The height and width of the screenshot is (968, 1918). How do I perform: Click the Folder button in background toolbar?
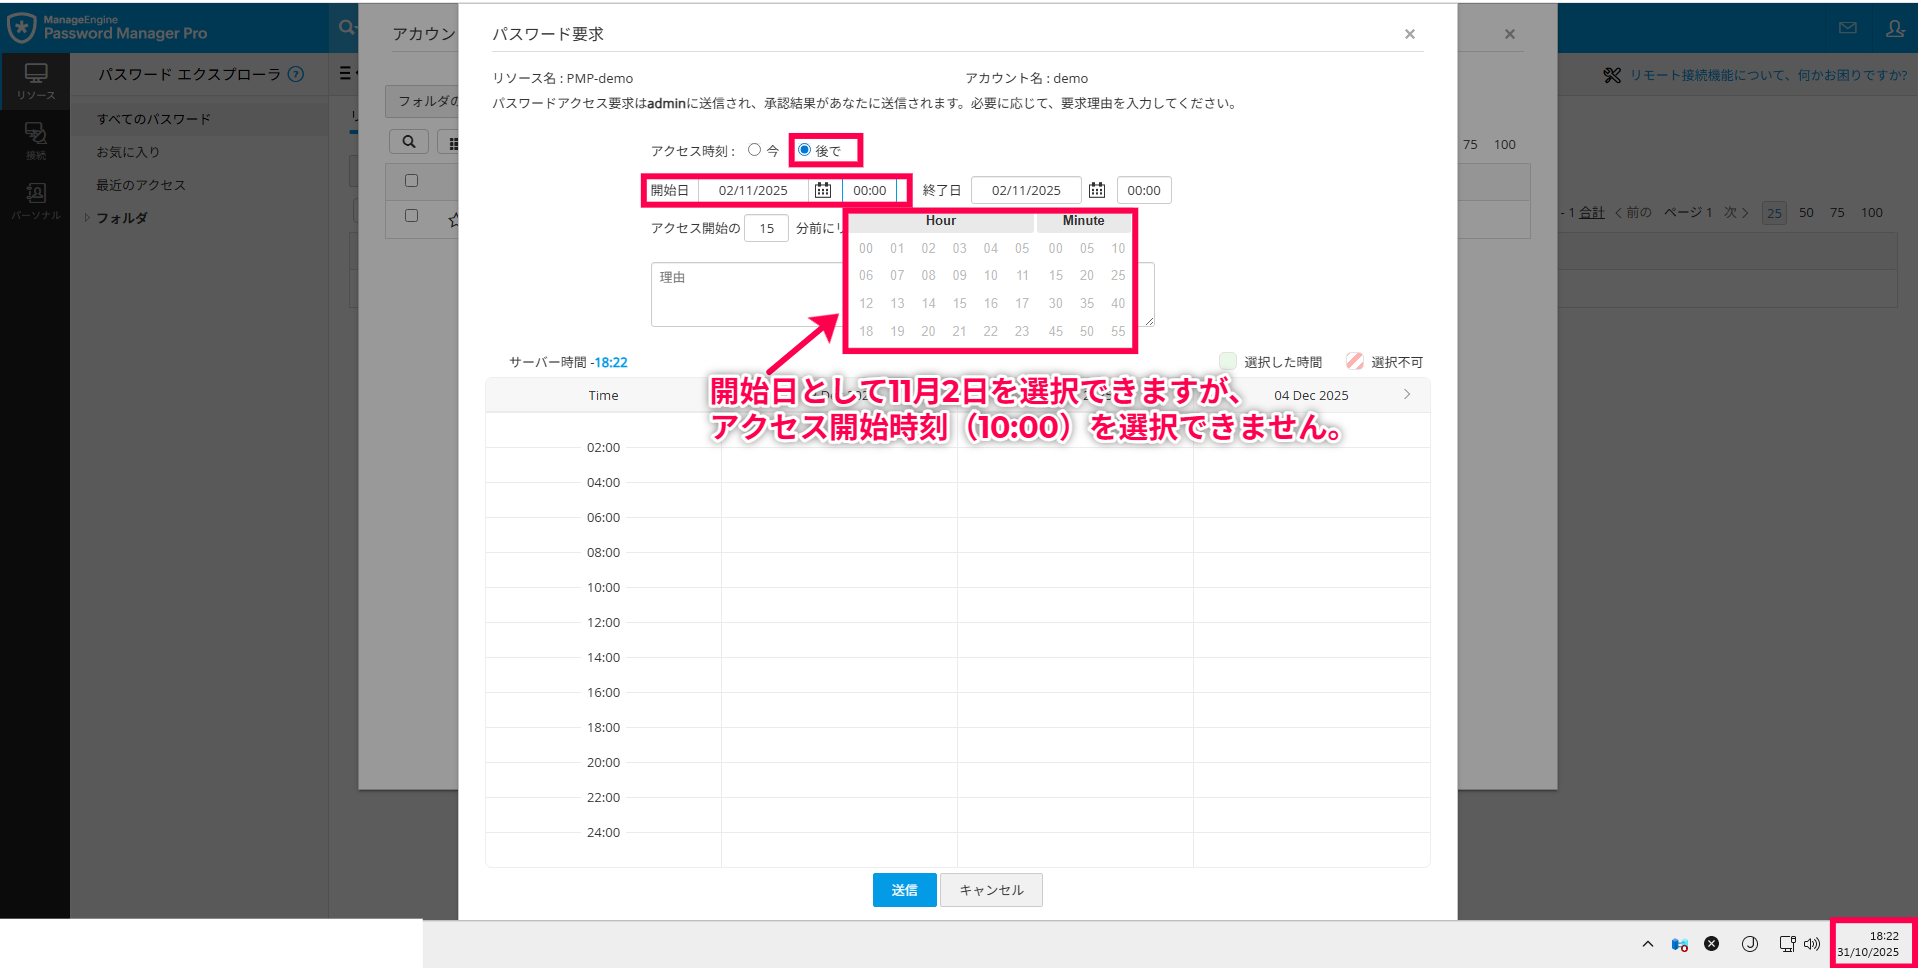pos(422,101)
